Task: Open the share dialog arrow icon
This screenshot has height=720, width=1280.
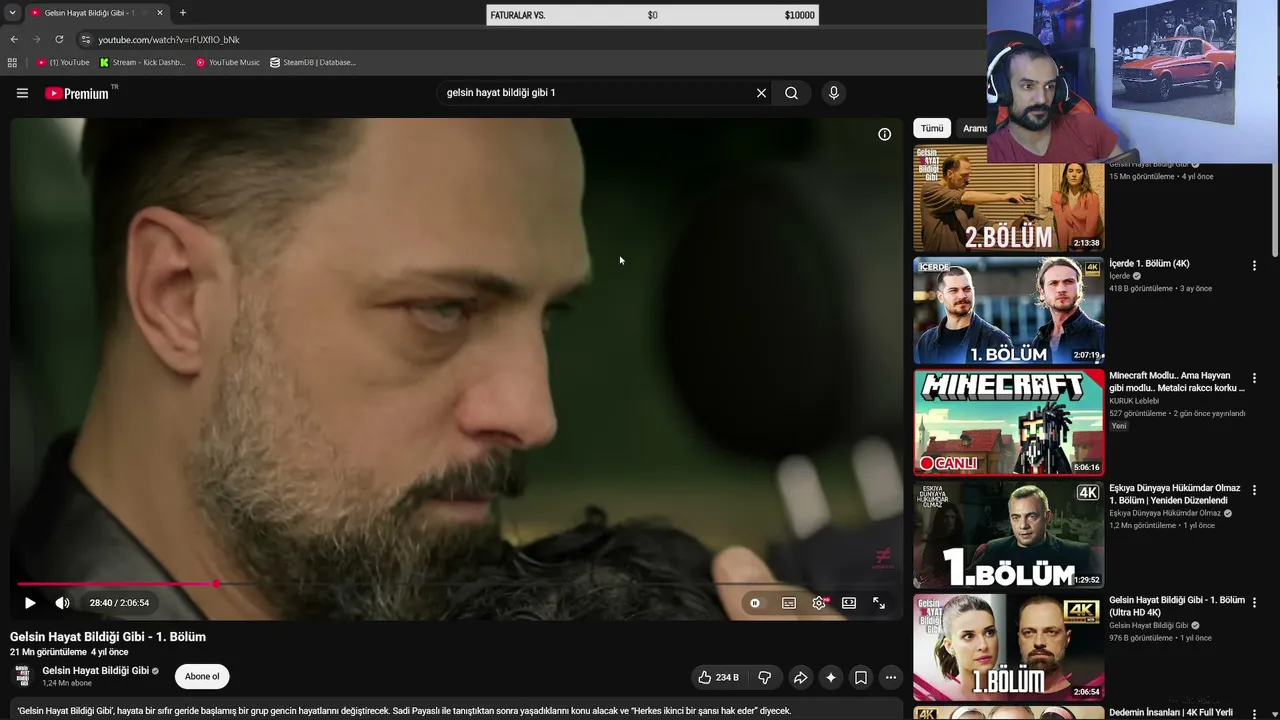Action: click(800, 677)
